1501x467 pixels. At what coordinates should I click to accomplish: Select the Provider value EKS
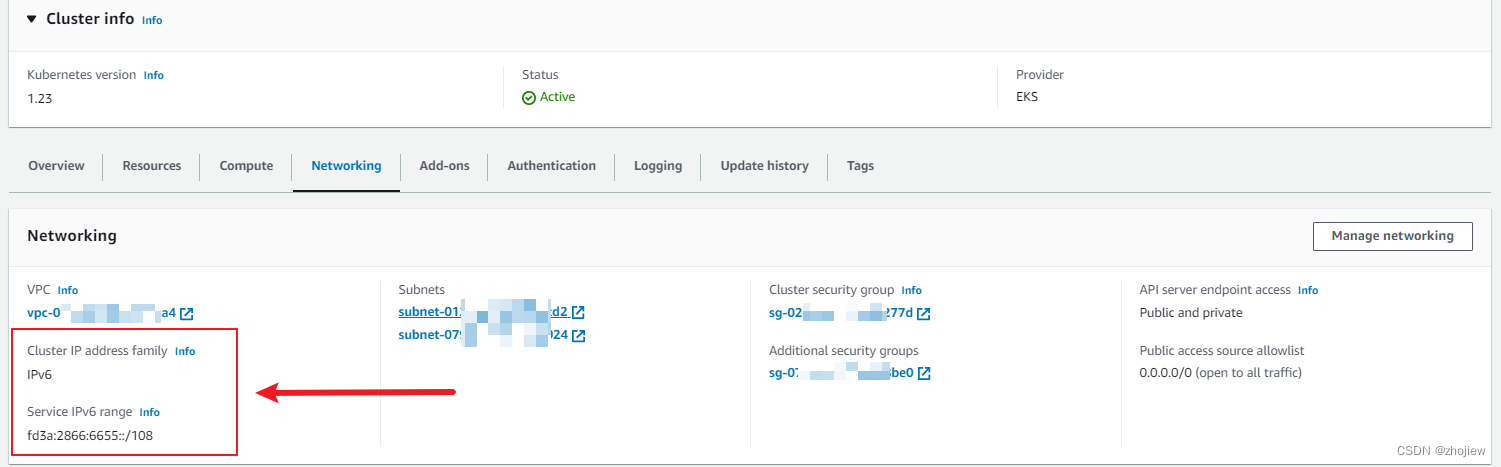(1027, 97)
